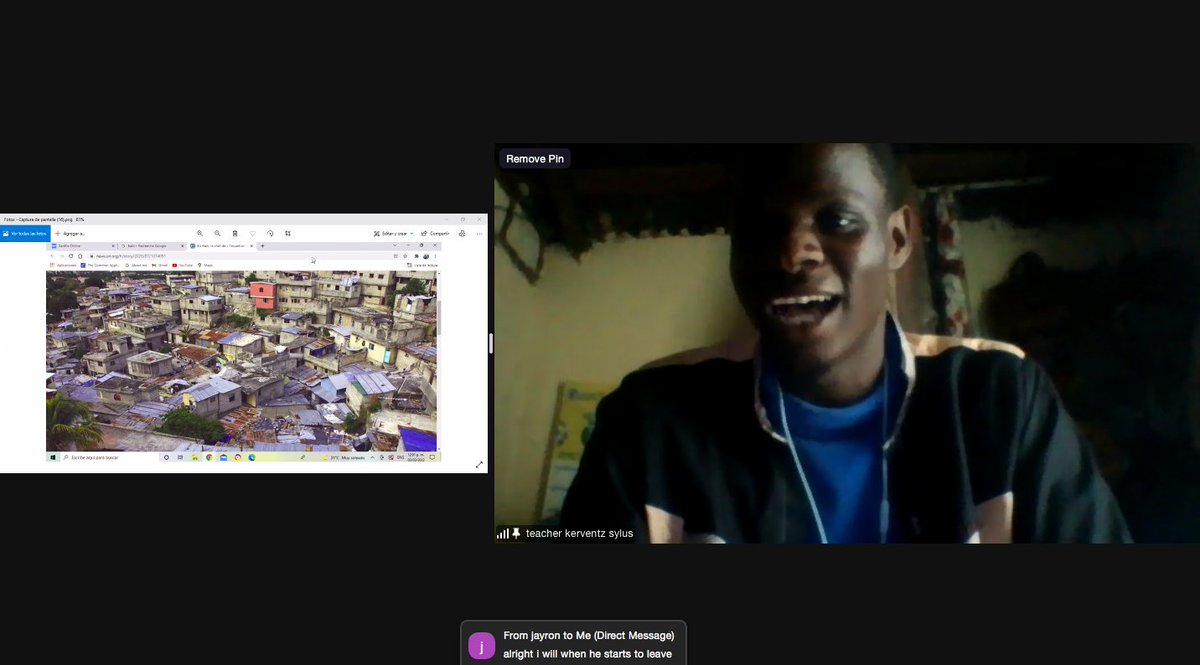Click the browser reload button

pyautogui.click(x=70, y=256)
